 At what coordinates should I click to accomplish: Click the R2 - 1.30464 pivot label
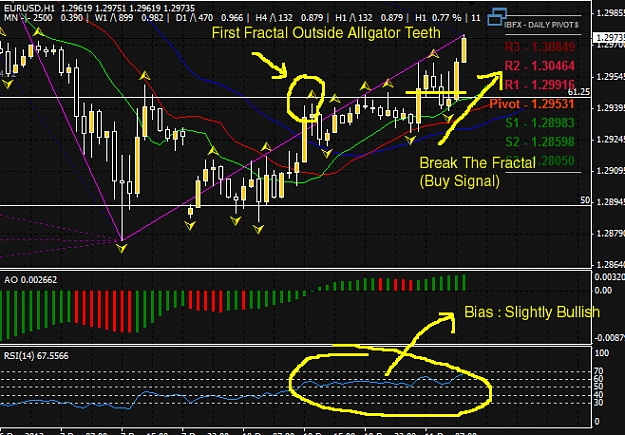point(540,66)
